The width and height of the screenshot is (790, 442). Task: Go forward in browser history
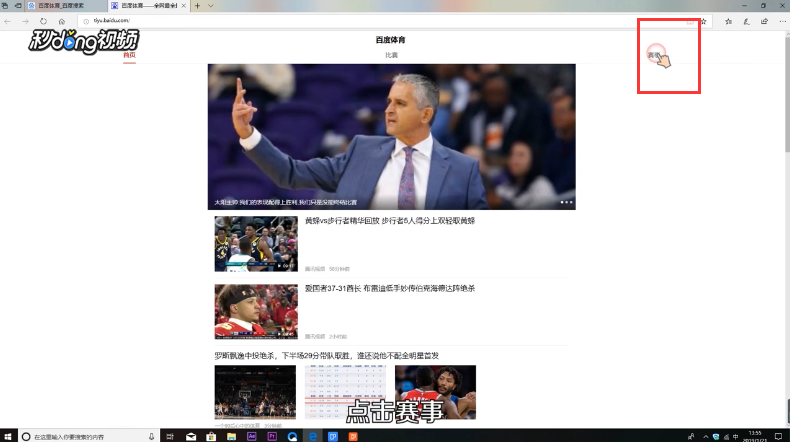point(25,21)
